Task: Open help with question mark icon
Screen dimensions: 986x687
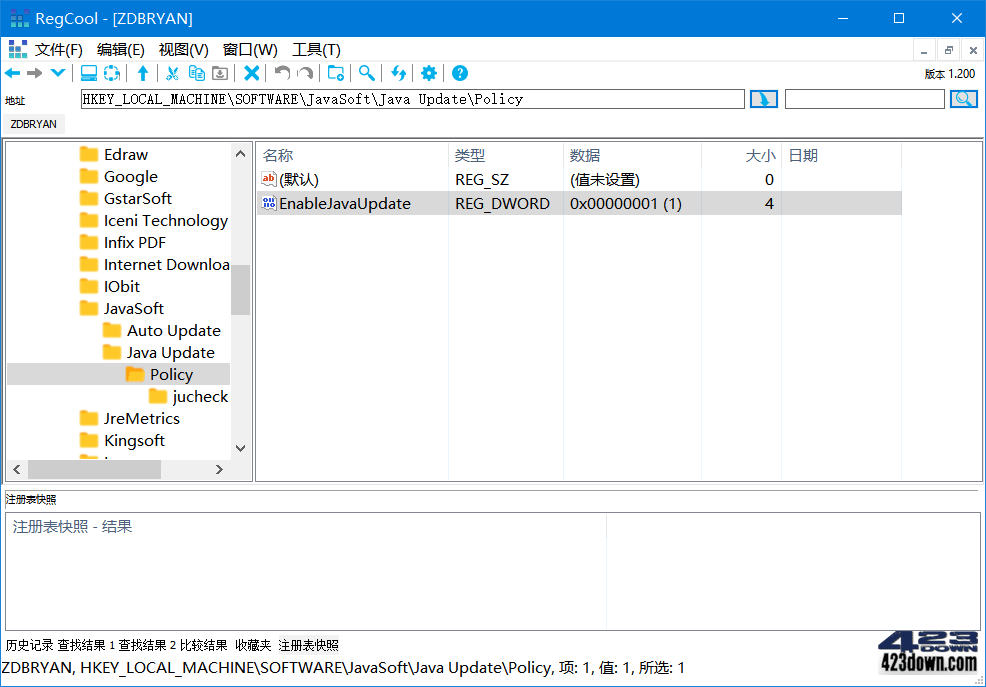Action: [x=458, y=72]
